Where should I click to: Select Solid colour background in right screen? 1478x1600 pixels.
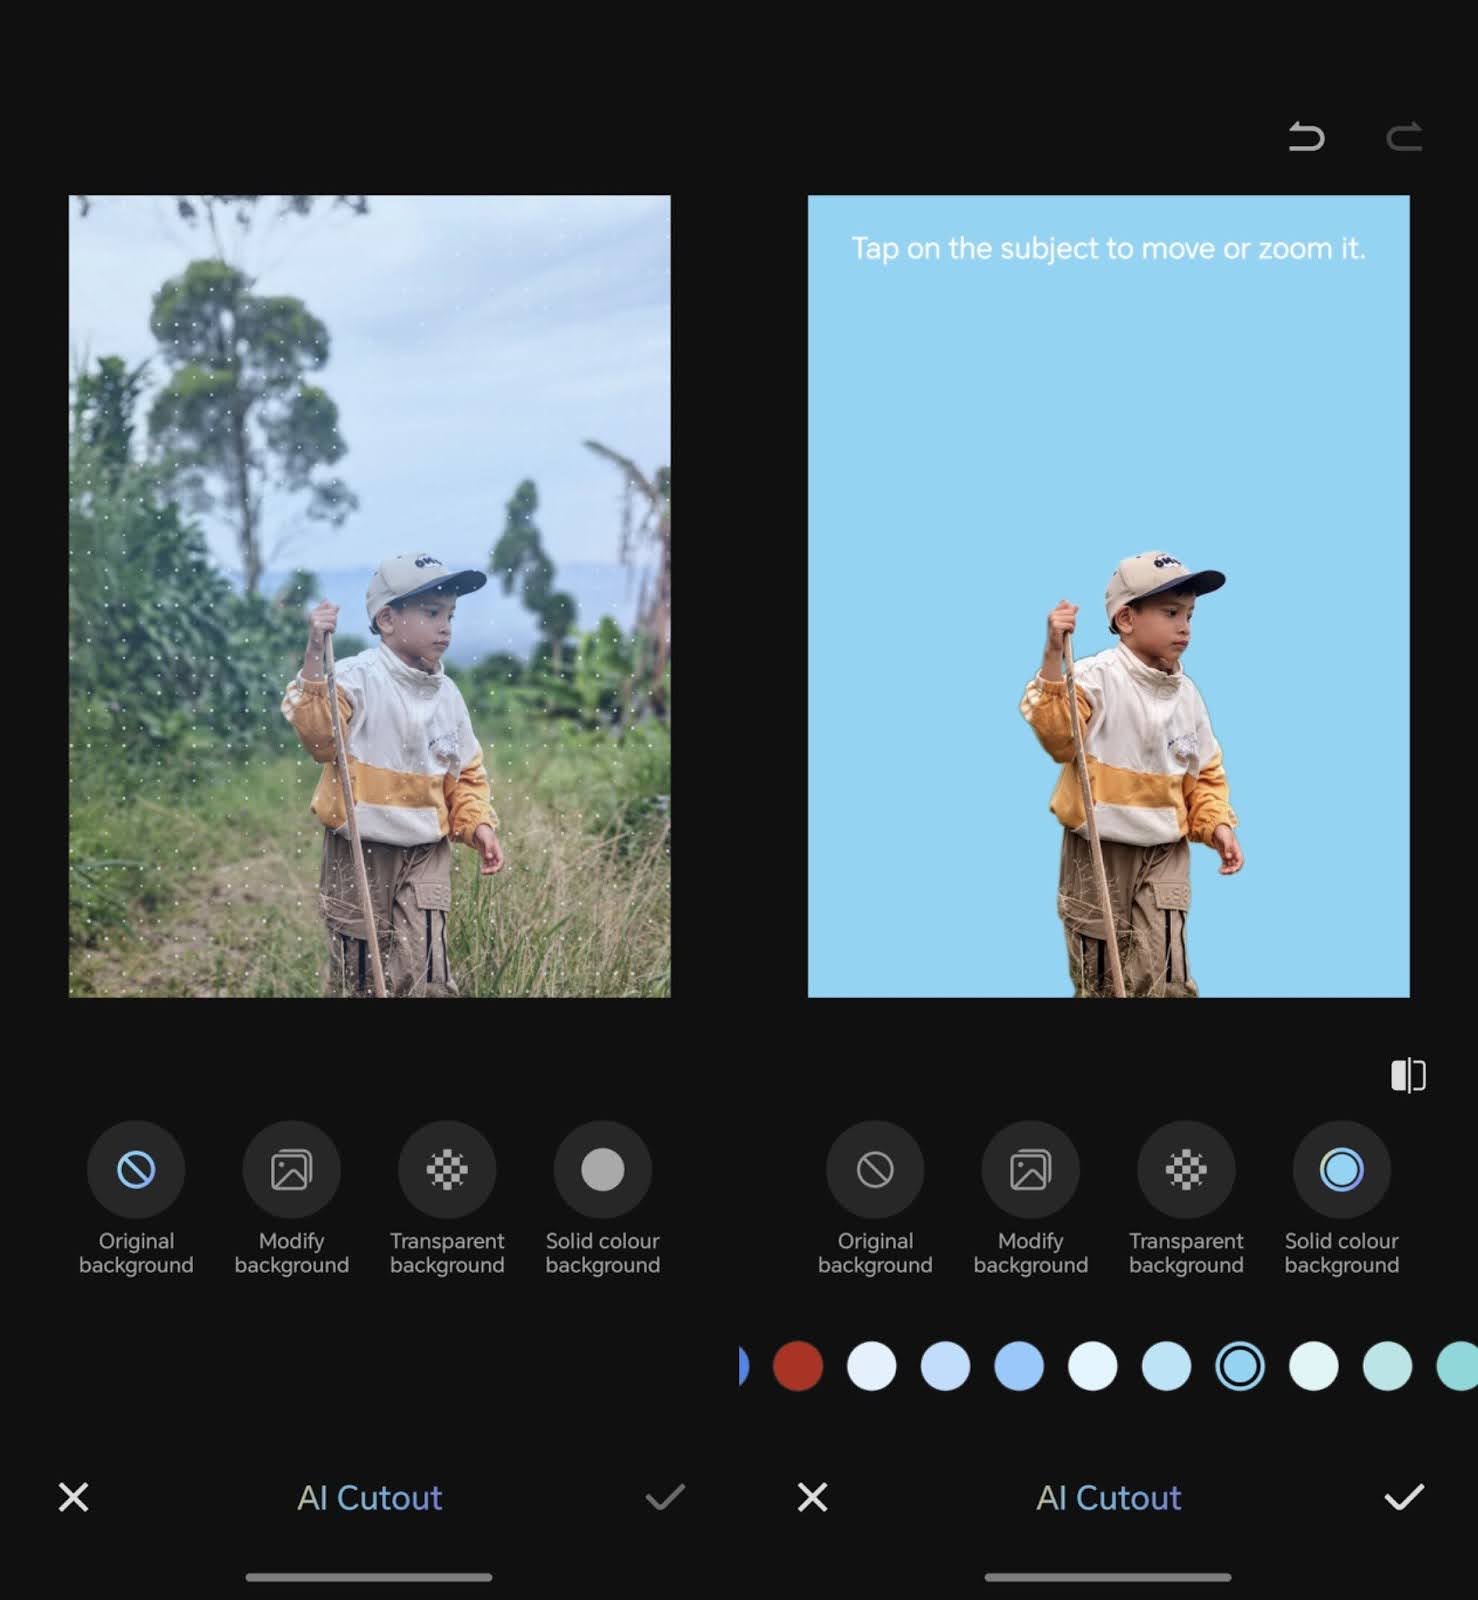pos(1342,1198)
